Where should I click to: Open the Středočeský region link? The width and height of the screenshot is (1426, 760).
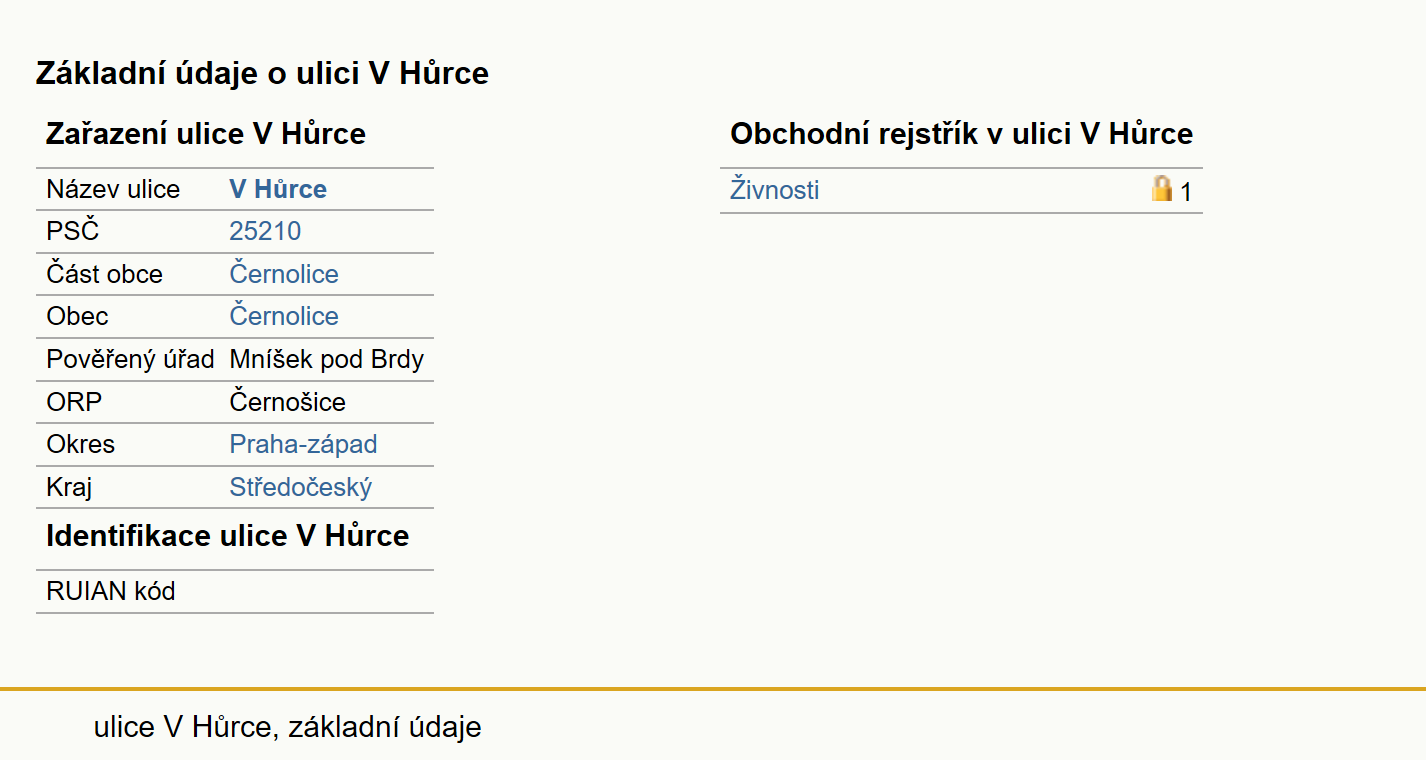coord(301,487)
